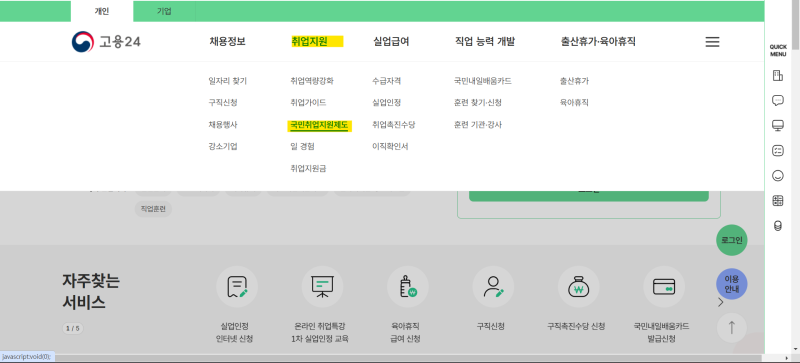Image resolution: width=800 pixels, height=363 pixels.
Task: Select 국민취업지원제도 submenu link
Action: 319,125
